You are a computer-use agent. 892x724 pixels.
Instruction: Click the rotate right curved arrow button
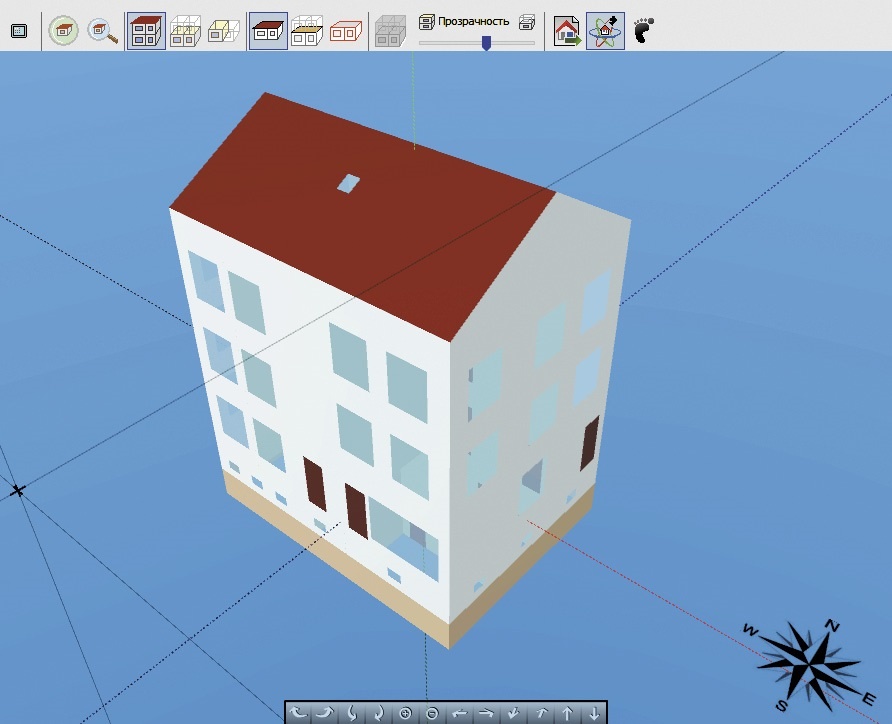click(x=324, y=713)
